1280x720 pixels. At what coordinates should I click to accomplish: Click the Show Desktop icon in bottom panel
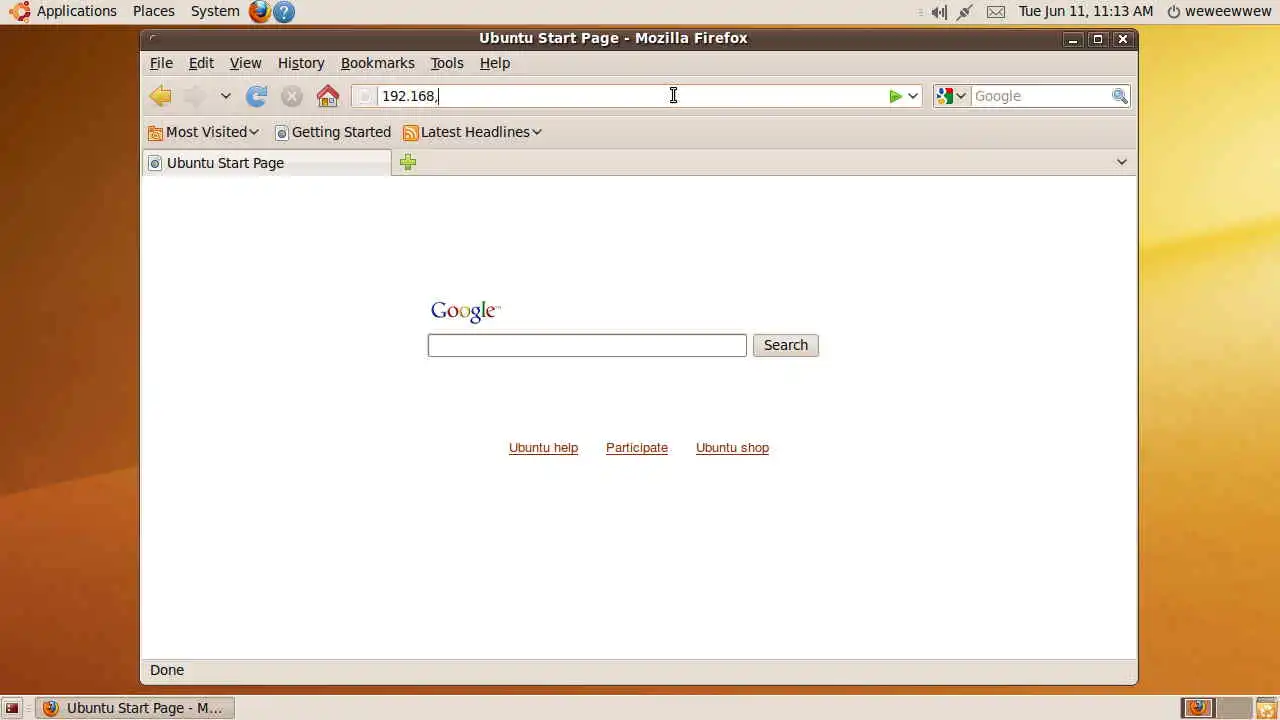(x=12, y=708)
